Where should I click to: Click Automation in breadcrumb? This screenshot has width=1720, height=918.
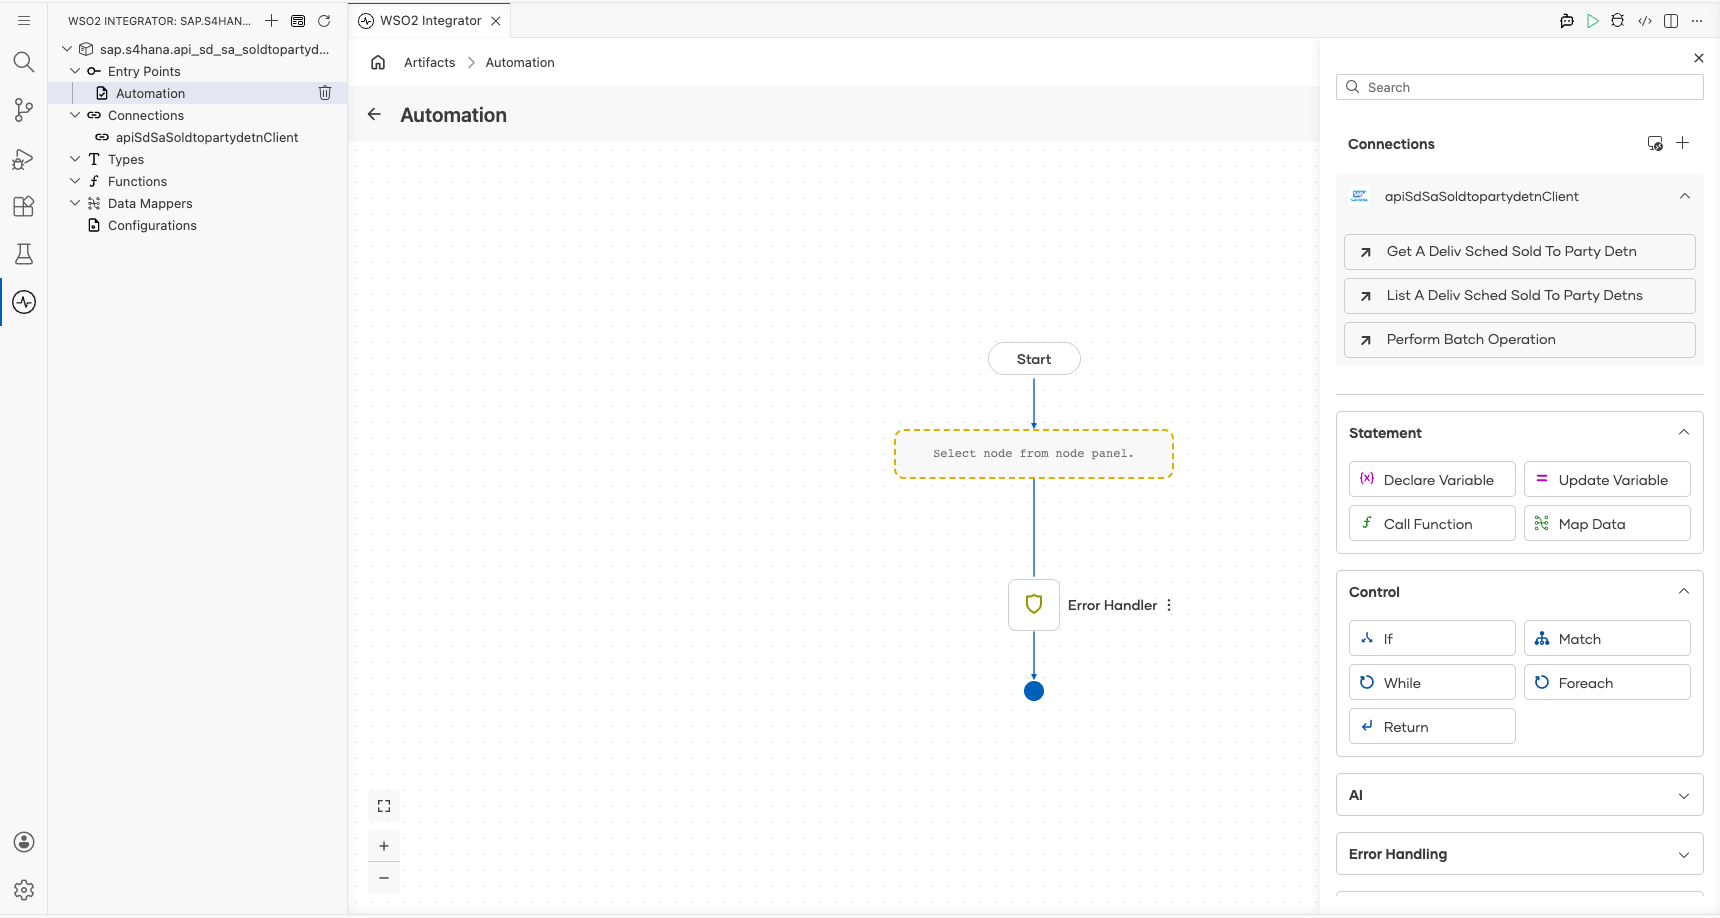pyautogui.click(x=520, y=62)
